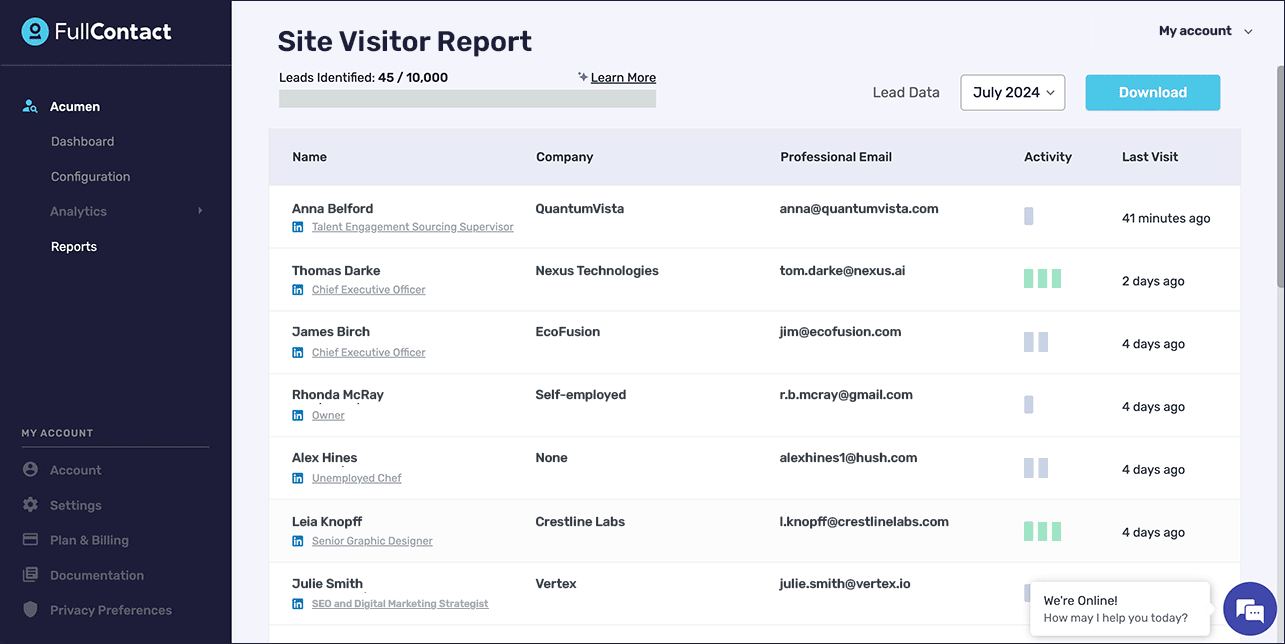Click the Account profile icon in sidebar
Image resolution: width=1285 pixels, height=644 pixels.
[30, 470]
